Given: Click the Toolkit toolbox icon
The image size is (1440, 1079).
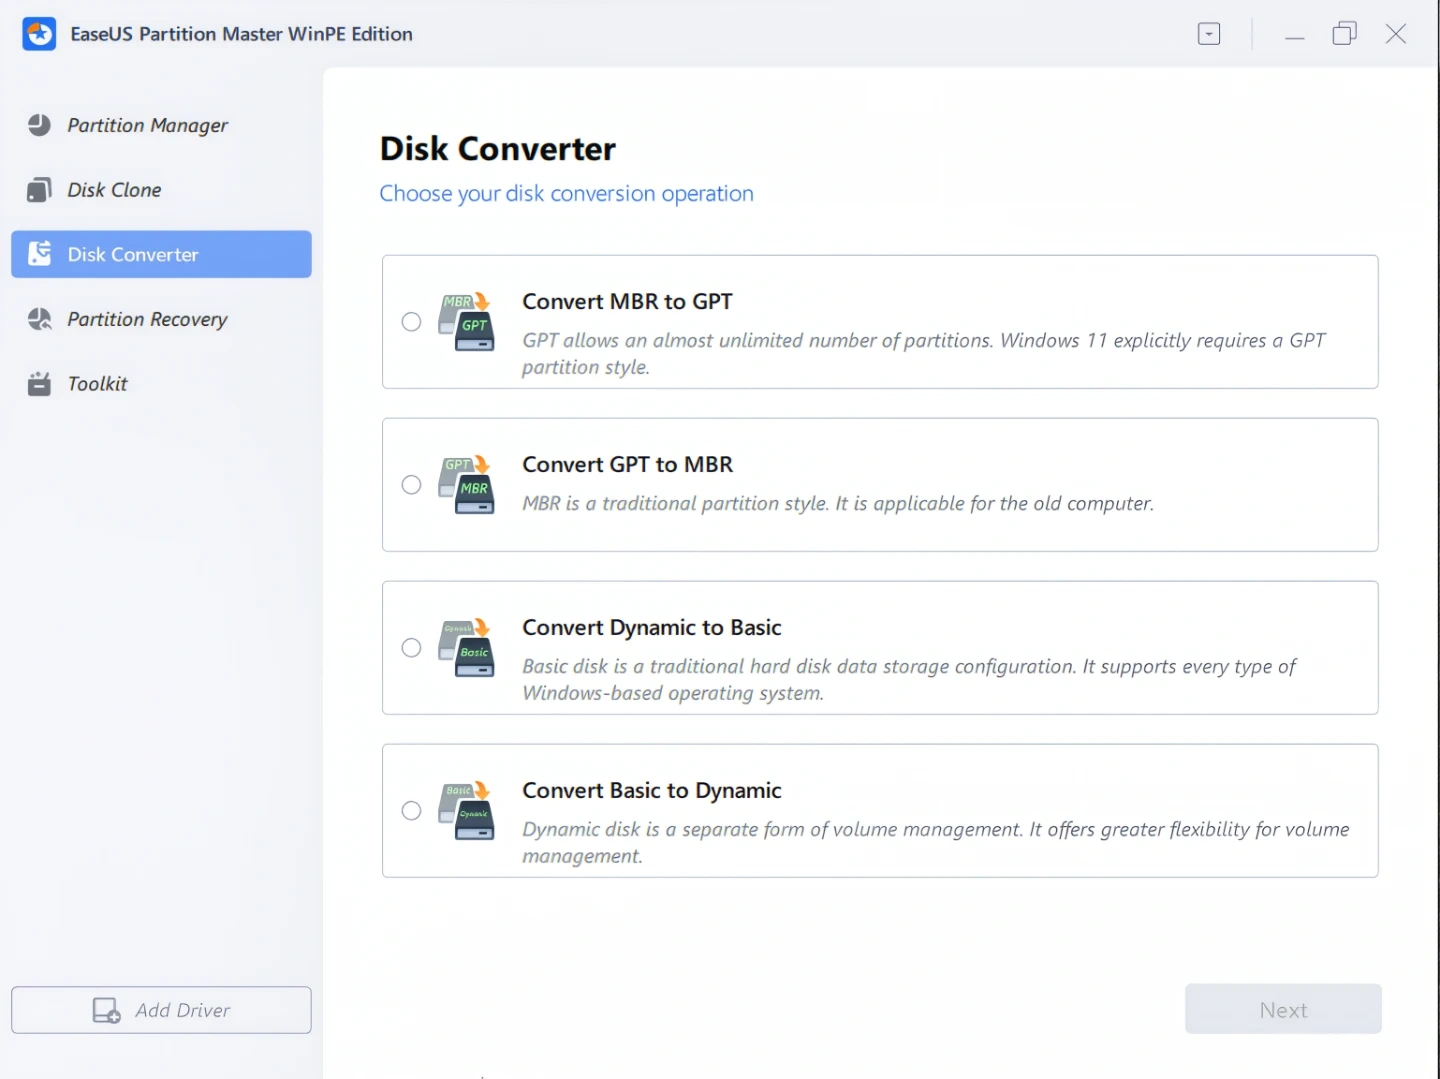Looking at the screenshot, I should tap(39, 384).
